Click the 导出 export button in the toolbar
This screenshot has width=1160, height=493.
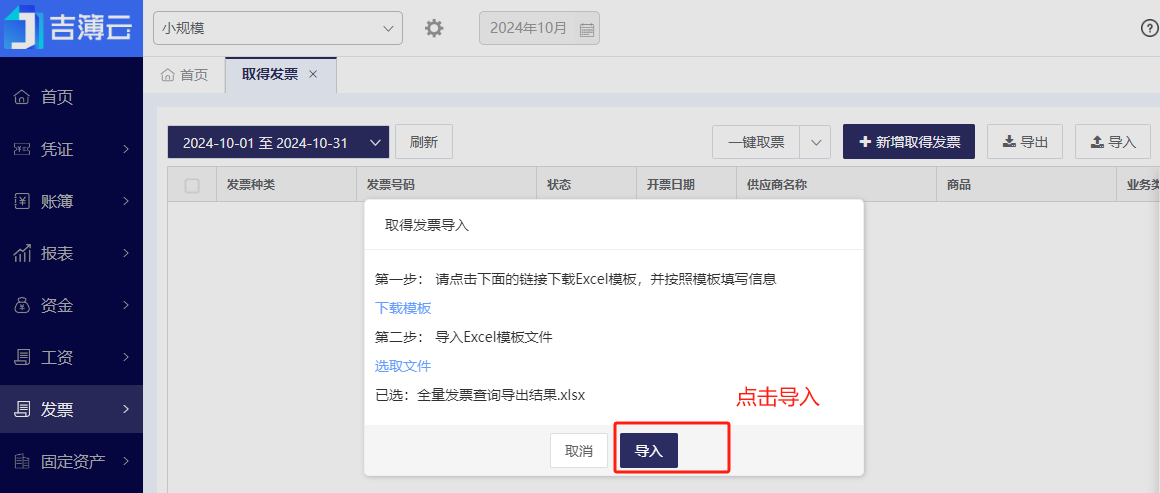[x=1025, y=142]
